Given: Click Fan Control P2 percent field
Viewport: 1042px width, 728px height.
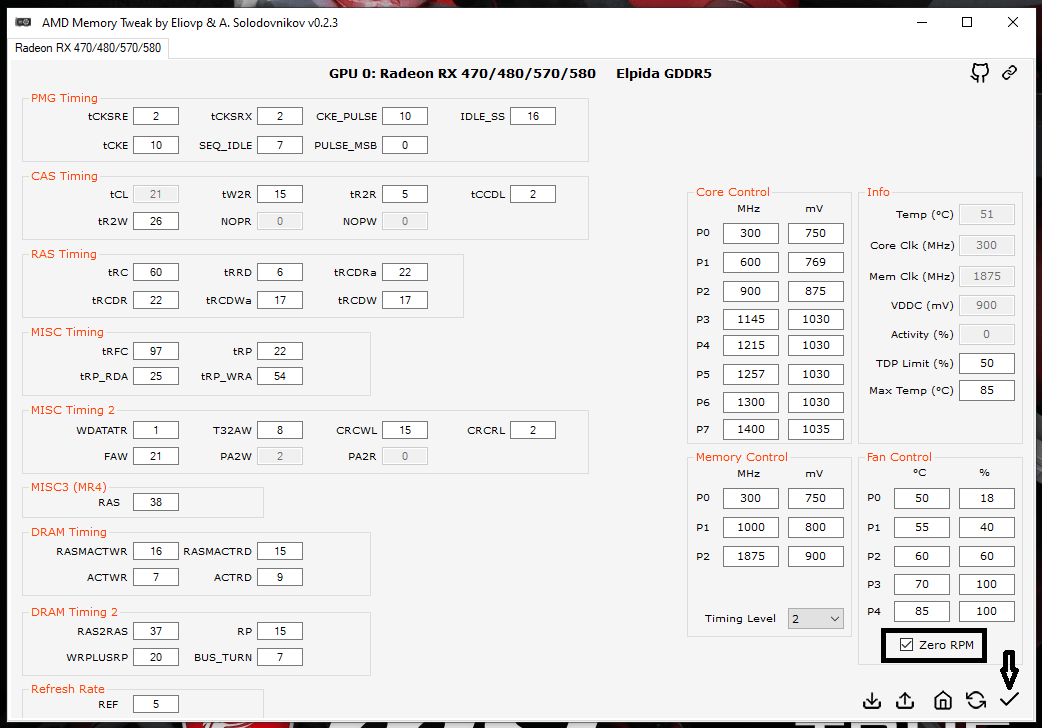Looking at the screenshot, I should [x=987, y=556].
